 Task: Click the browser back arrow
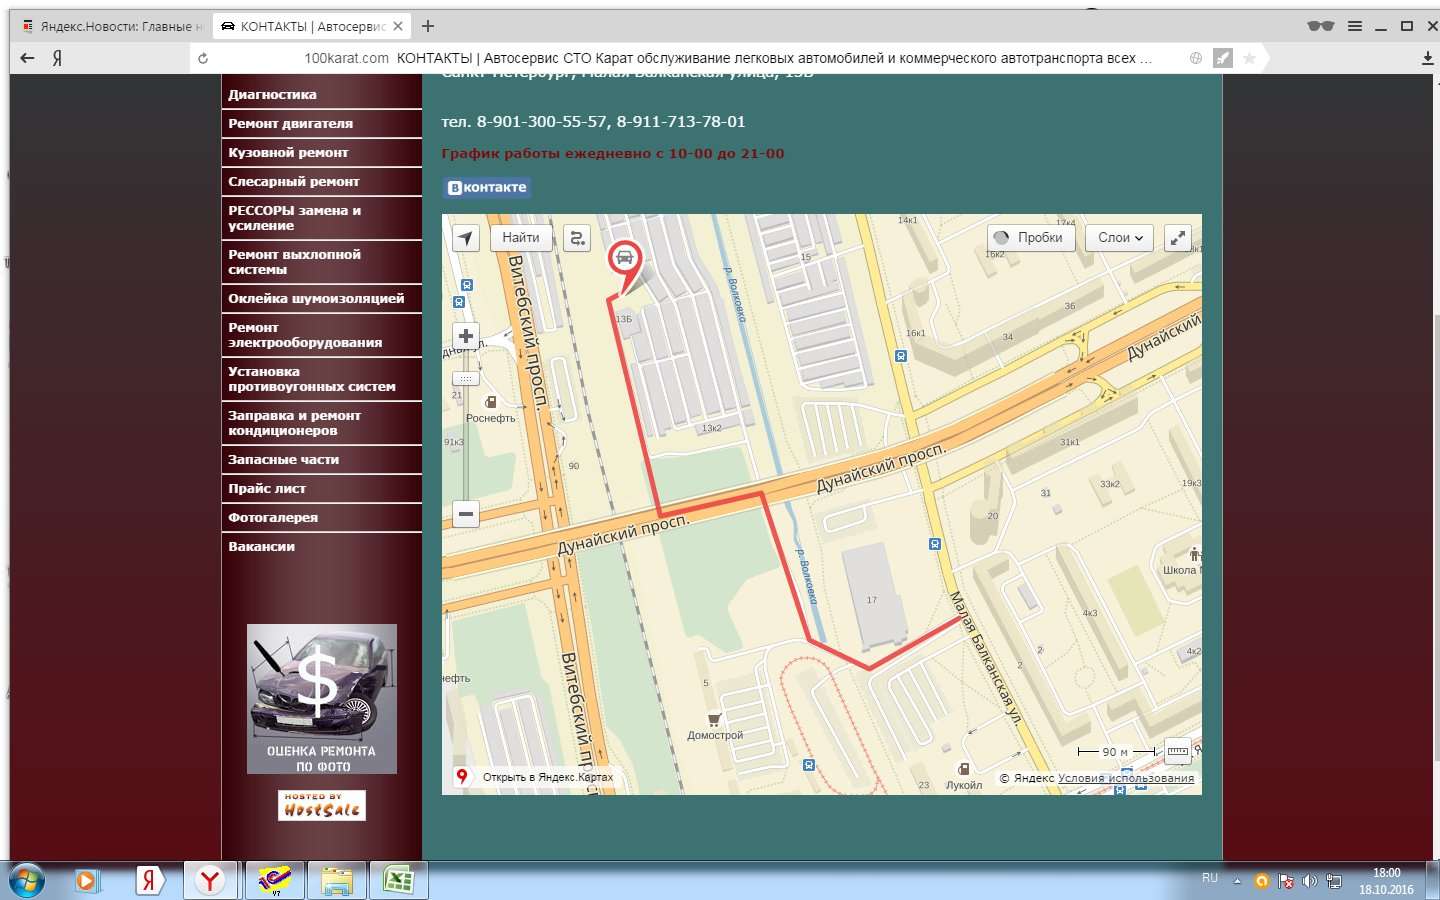tap(28, 58)
